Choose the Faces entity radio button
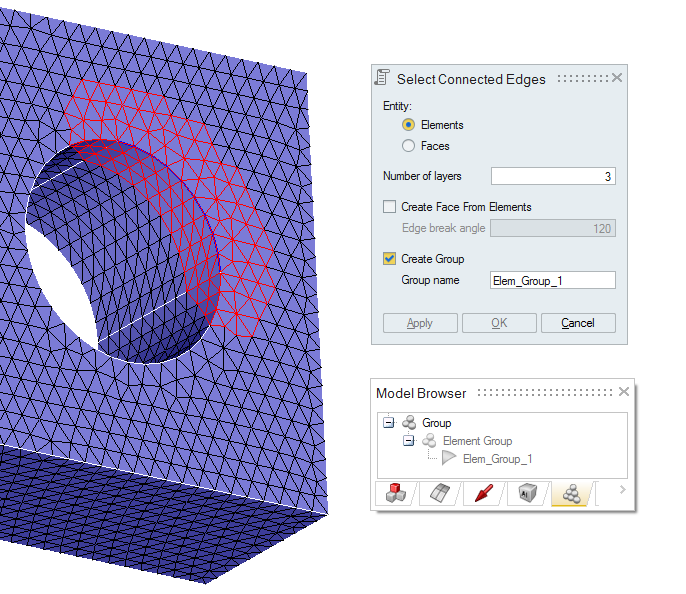The height and width of the screenshot is (594, 686). click(408, 146)
